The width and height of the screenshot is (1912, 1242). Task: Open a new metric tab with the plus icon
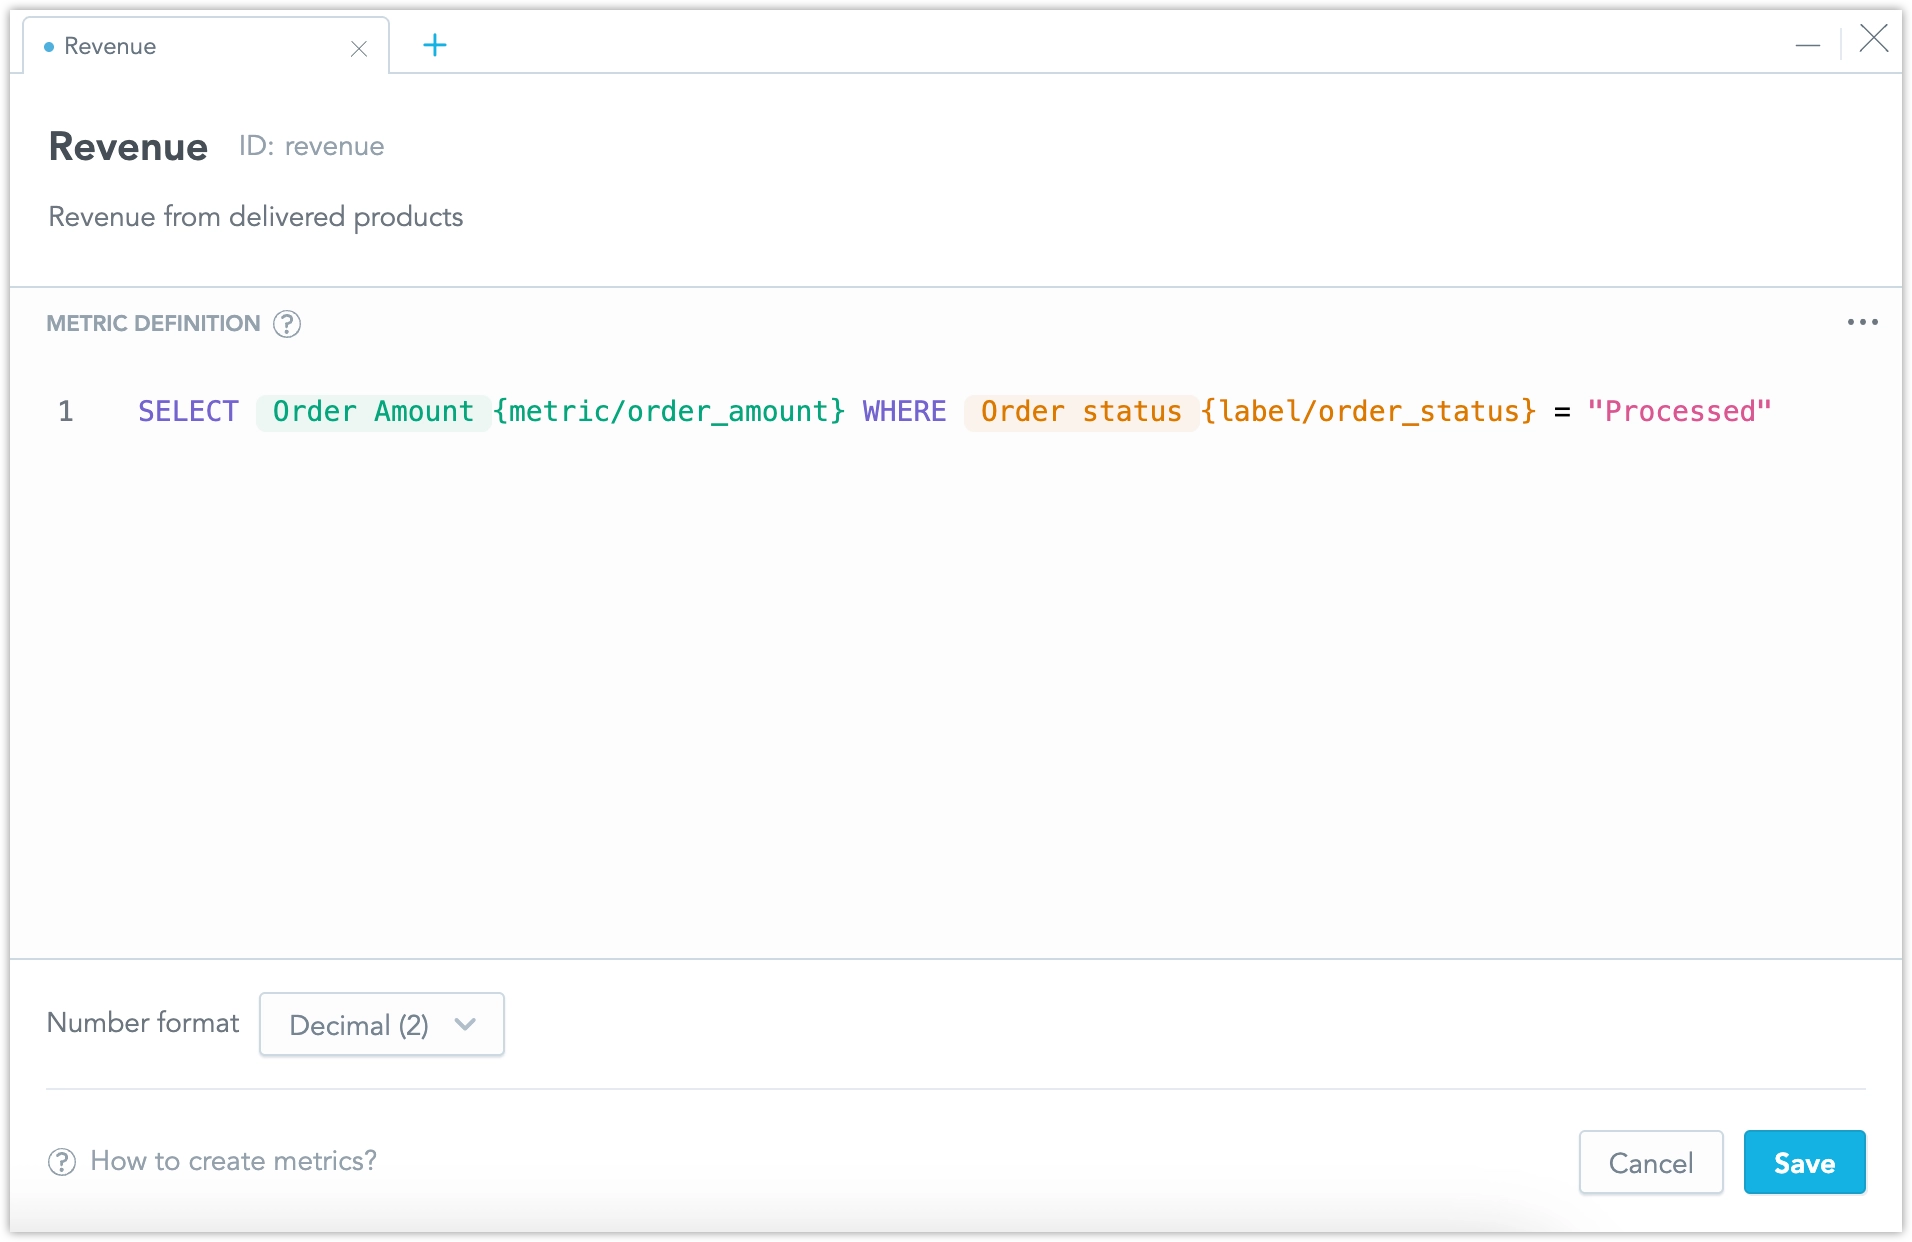click(x=435, y=45)
